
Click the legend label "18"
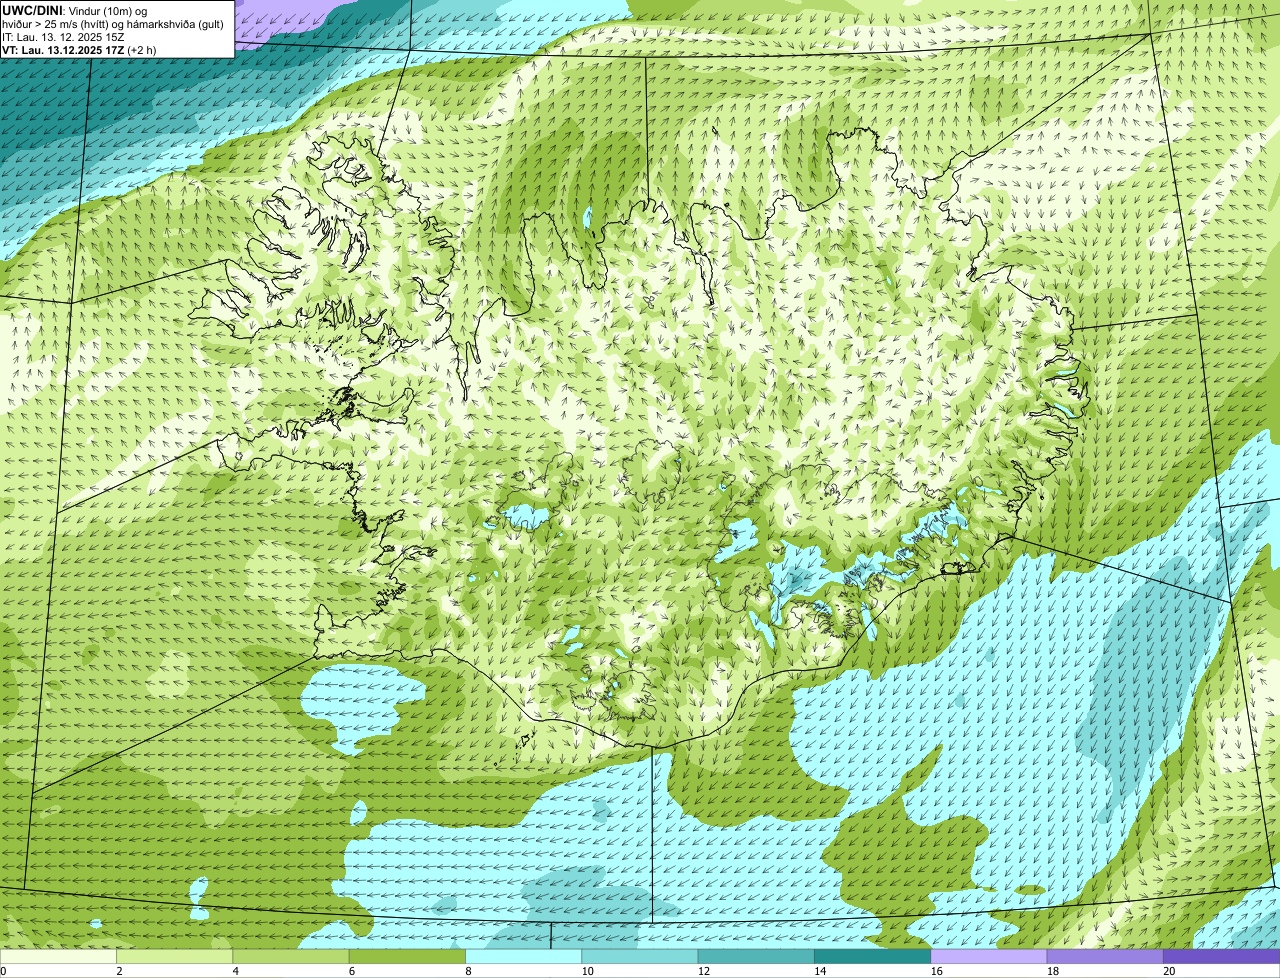[1052, 971]
